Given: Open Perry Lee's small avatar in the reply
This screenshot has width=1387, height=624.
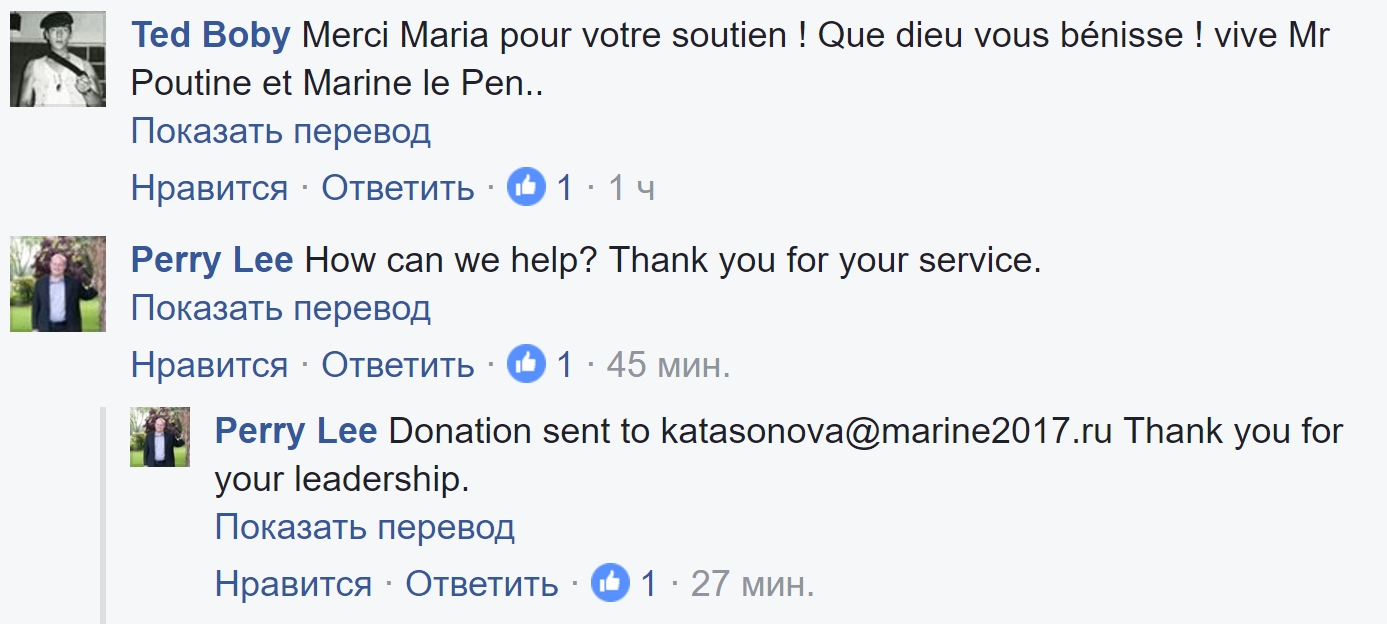Looking at the screenshot, I should [160, 437].
